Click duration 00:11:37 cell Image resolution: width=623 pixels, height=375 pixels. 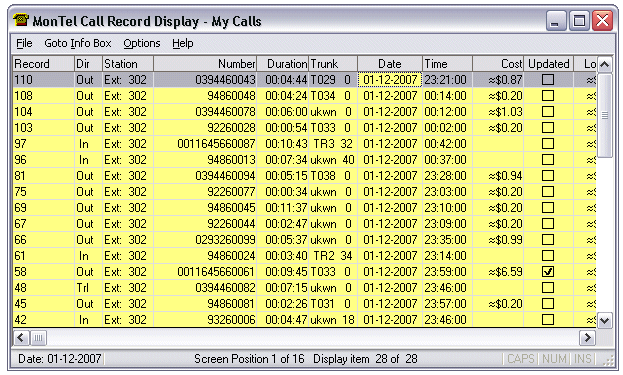pos(282,207)
